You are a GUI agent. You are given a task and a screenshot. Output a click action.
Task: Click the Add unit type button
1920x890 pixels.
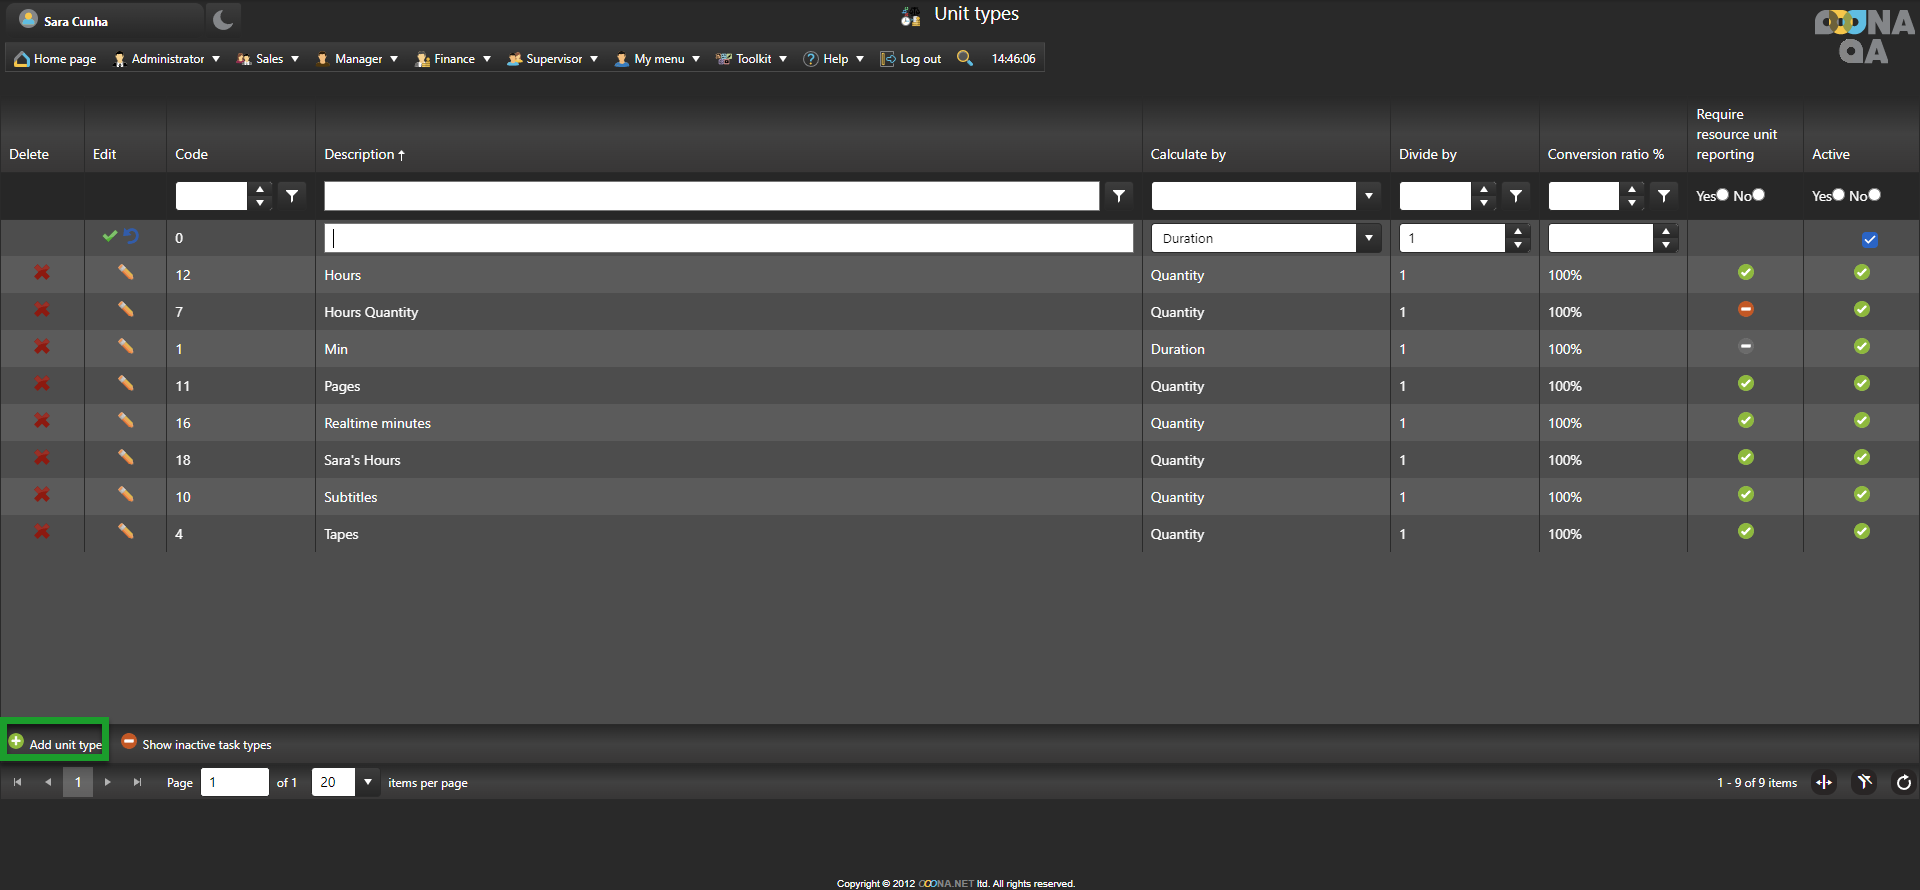[x=56, y=744]
